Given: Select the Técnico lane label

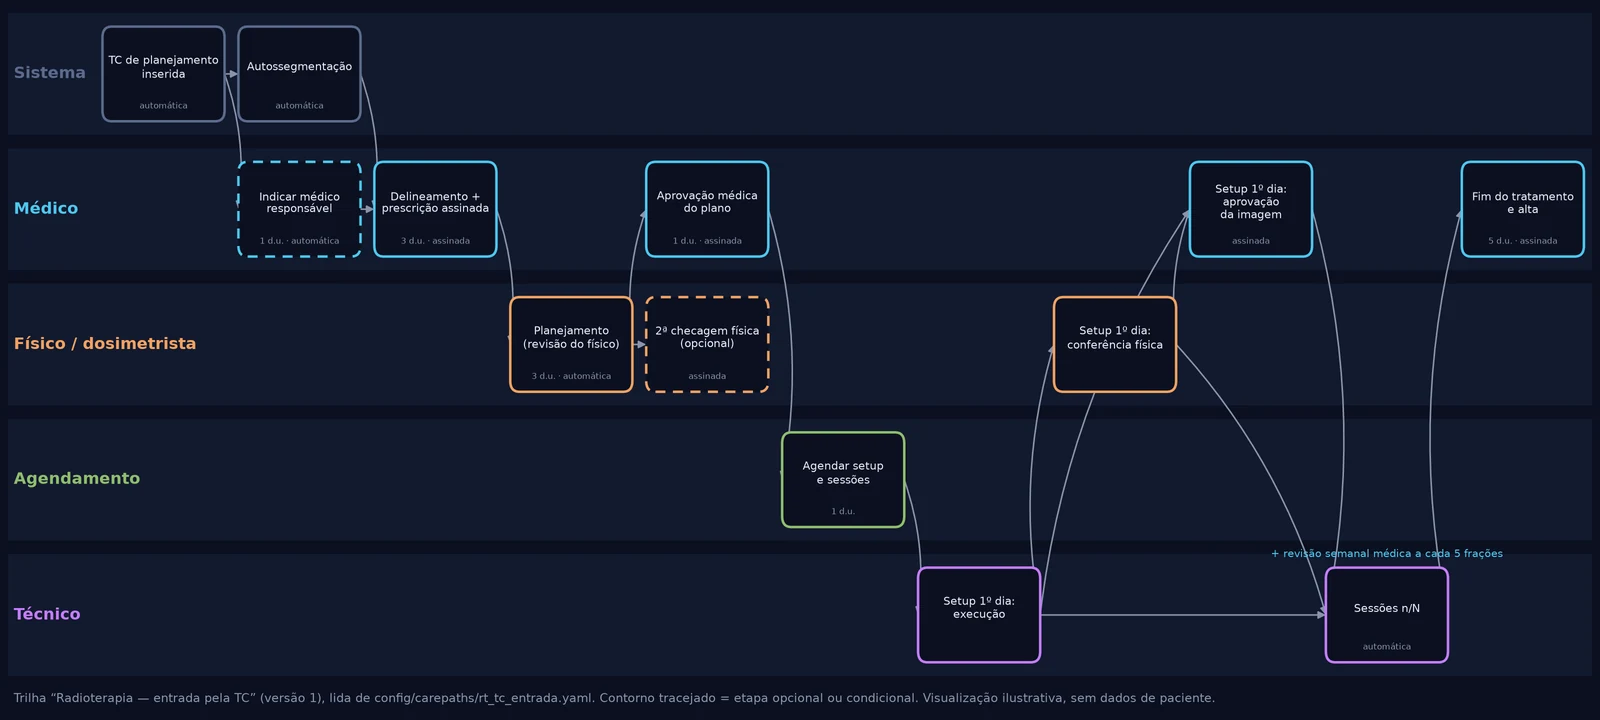Looking at the screenshot, I should click(47, 614).
